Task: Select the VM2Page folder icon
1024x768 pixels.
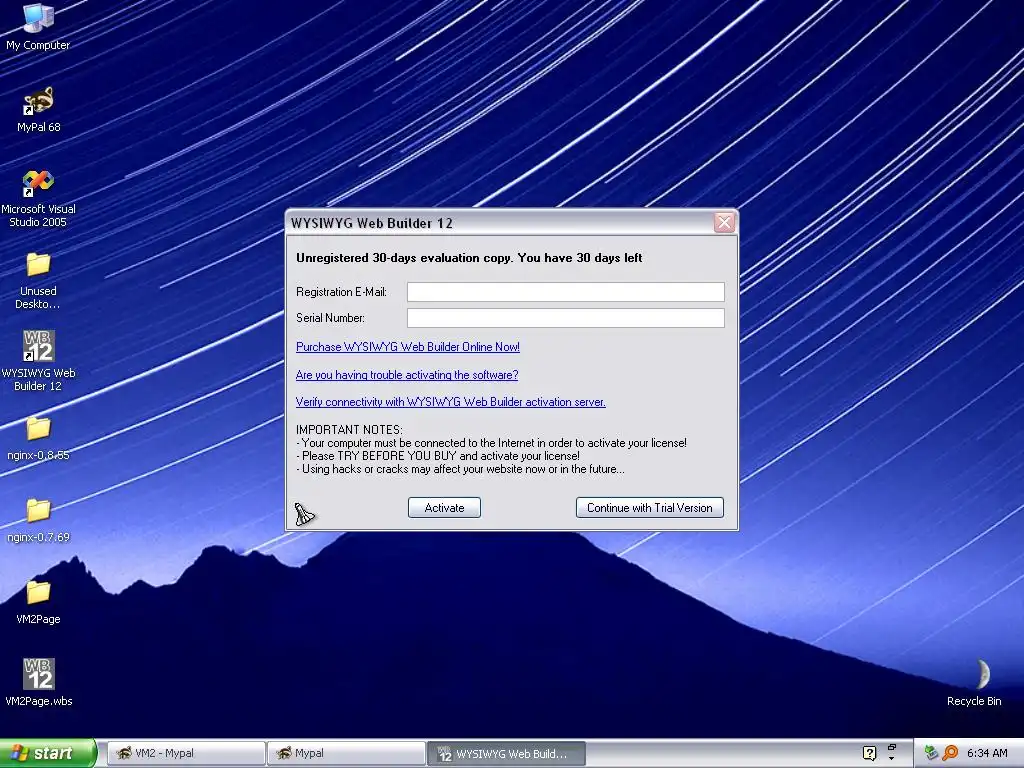Action: coord(39,602)
